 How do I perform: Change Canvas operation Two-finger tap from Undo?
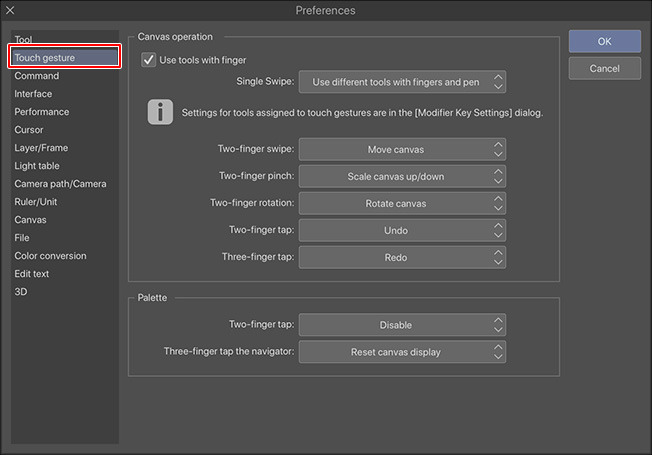click(402, 230)
